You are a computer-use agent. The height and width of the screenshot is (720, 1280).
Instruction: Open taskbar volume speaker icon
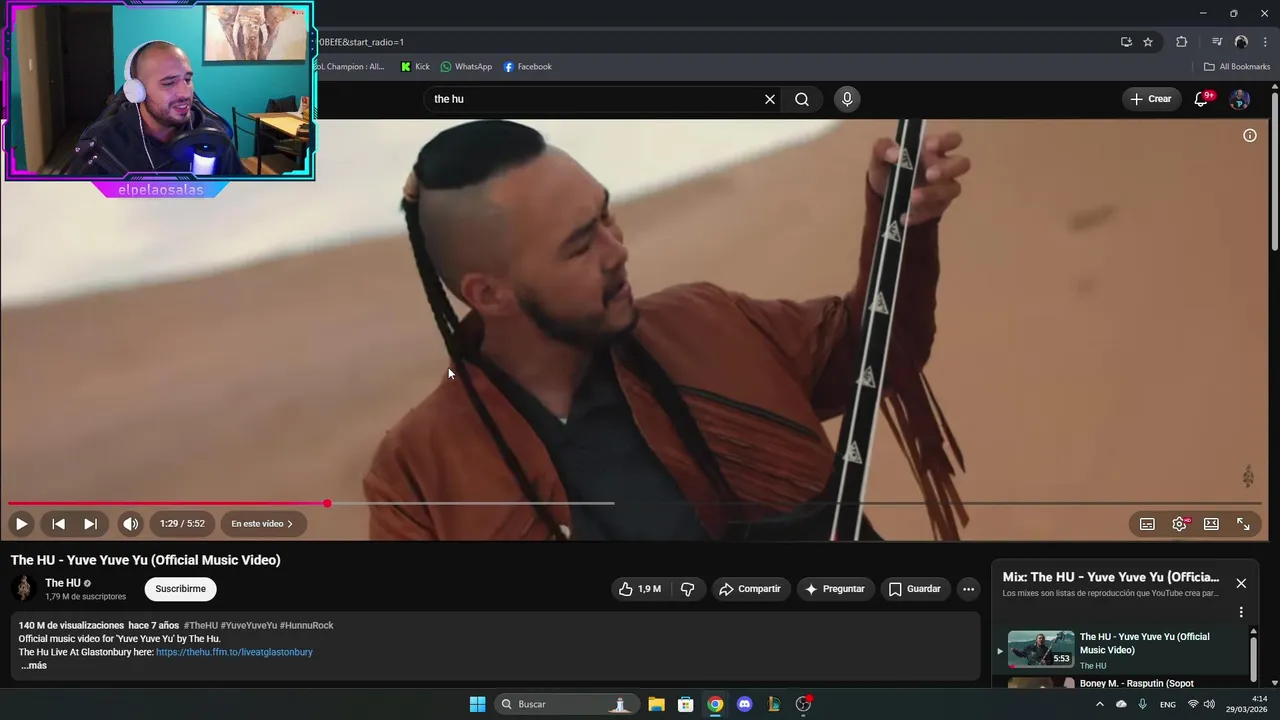(1209, 704)
